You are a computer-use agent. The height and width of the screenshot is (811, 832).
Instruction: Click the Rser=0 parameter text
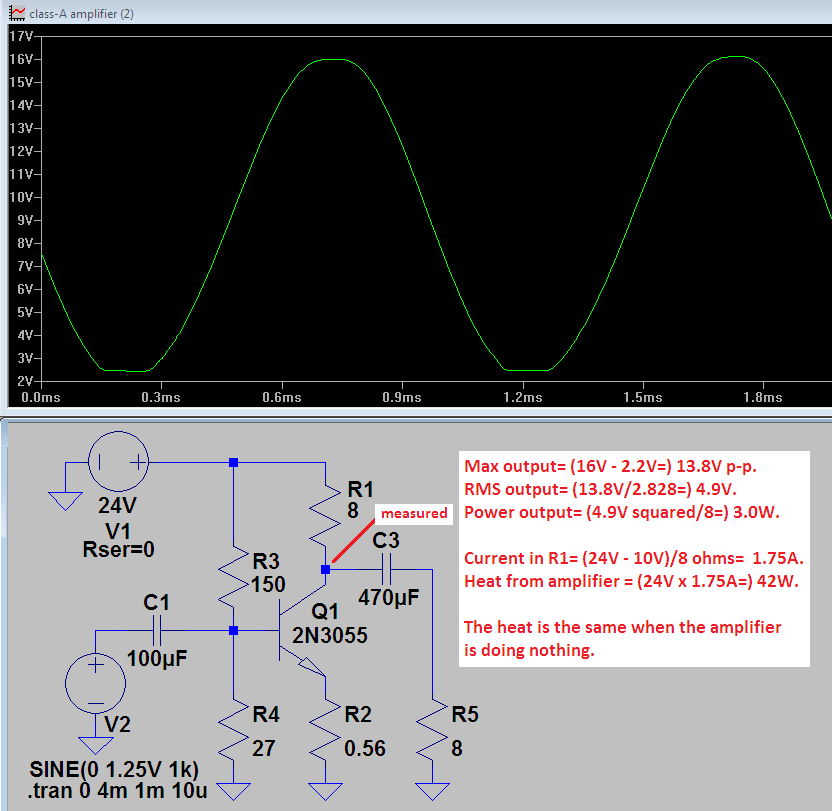coord(118,549)
